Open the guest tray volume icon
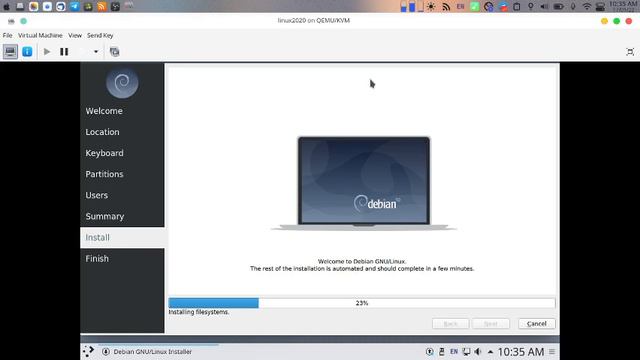This screenshot has width=640, height=360. [x=478, y=351]
